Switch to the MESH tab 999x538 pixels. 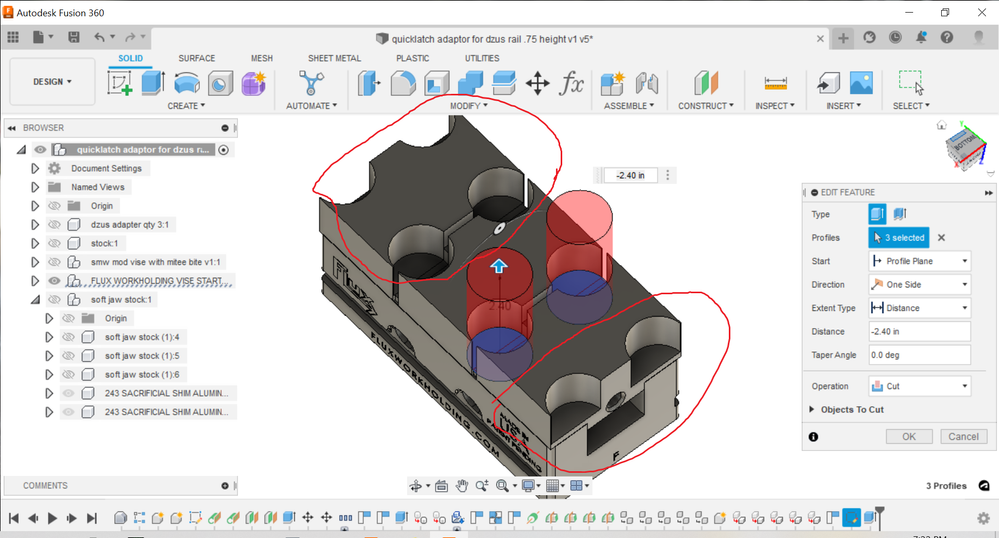pos(261,58)
